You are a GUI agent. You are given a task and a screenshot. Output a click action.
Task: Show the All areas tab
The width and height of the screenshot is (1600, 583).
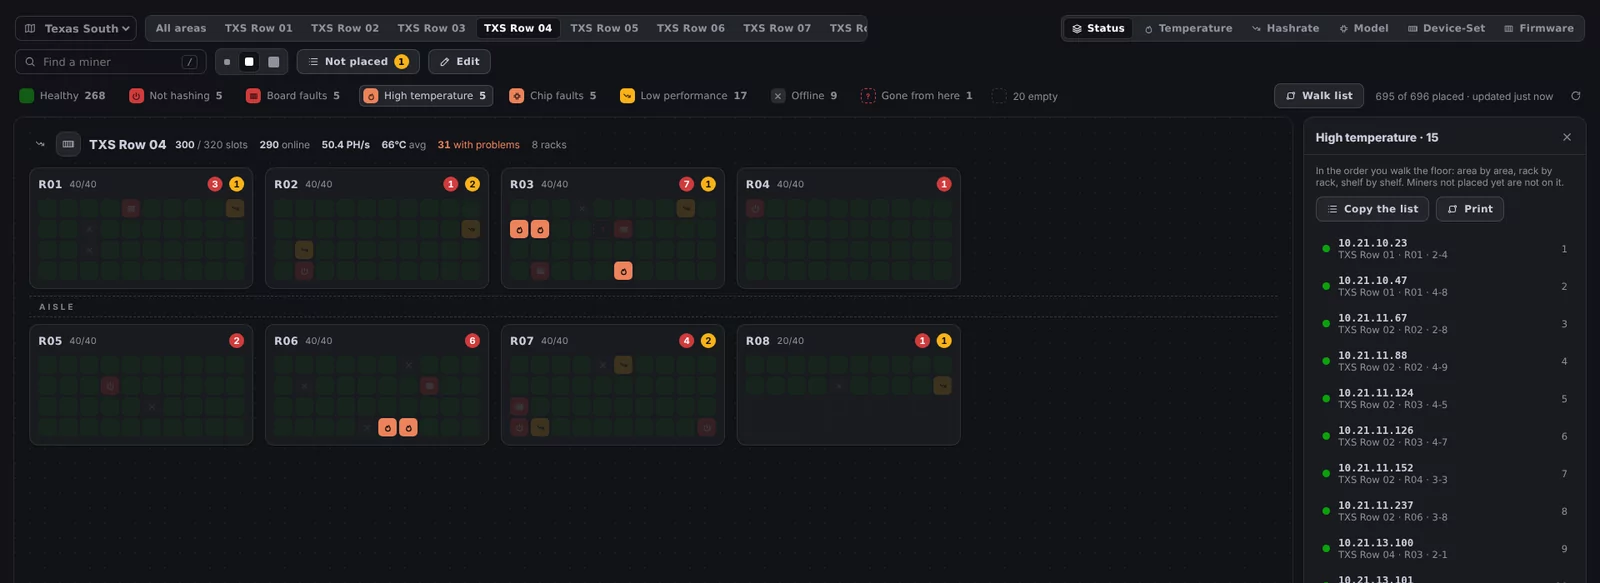pyautogui.click(x=181, y=28)
